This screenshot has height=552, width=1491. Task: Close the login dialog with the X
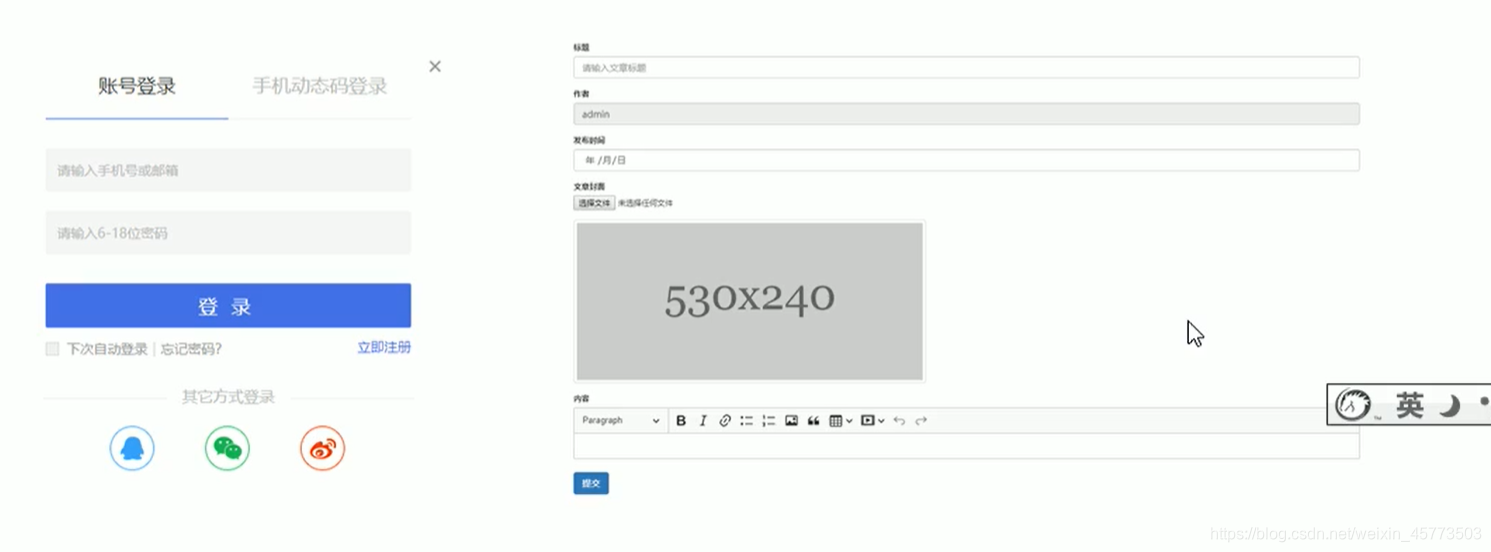(x=435, y=66)
